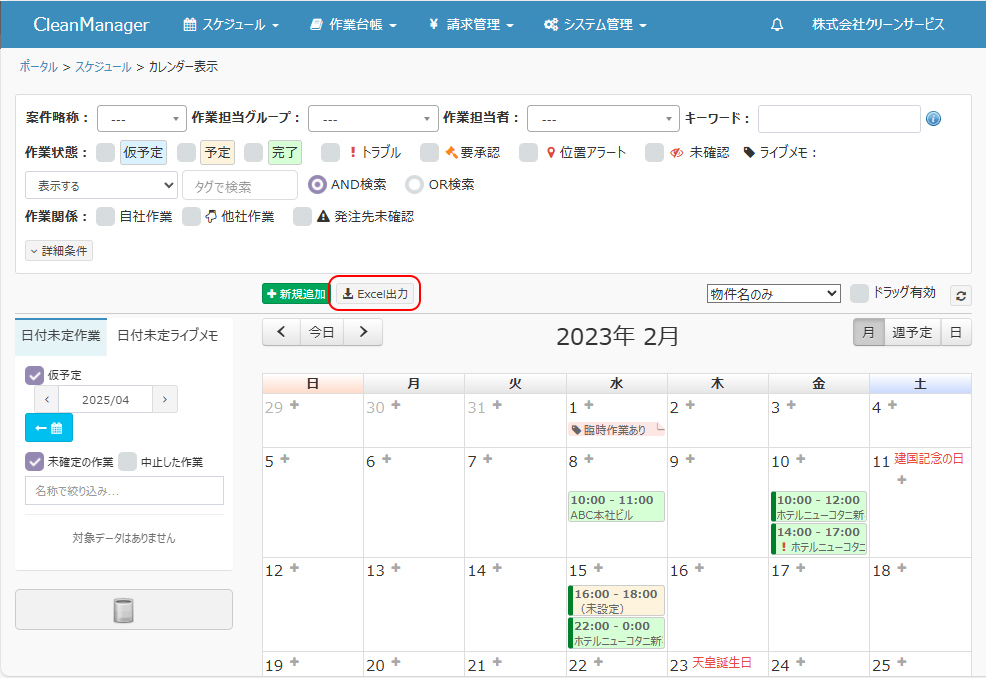Viewport: 986px width, 678px height.
Task: Click the notification bell icon
Action: click(x=777, y=25)
